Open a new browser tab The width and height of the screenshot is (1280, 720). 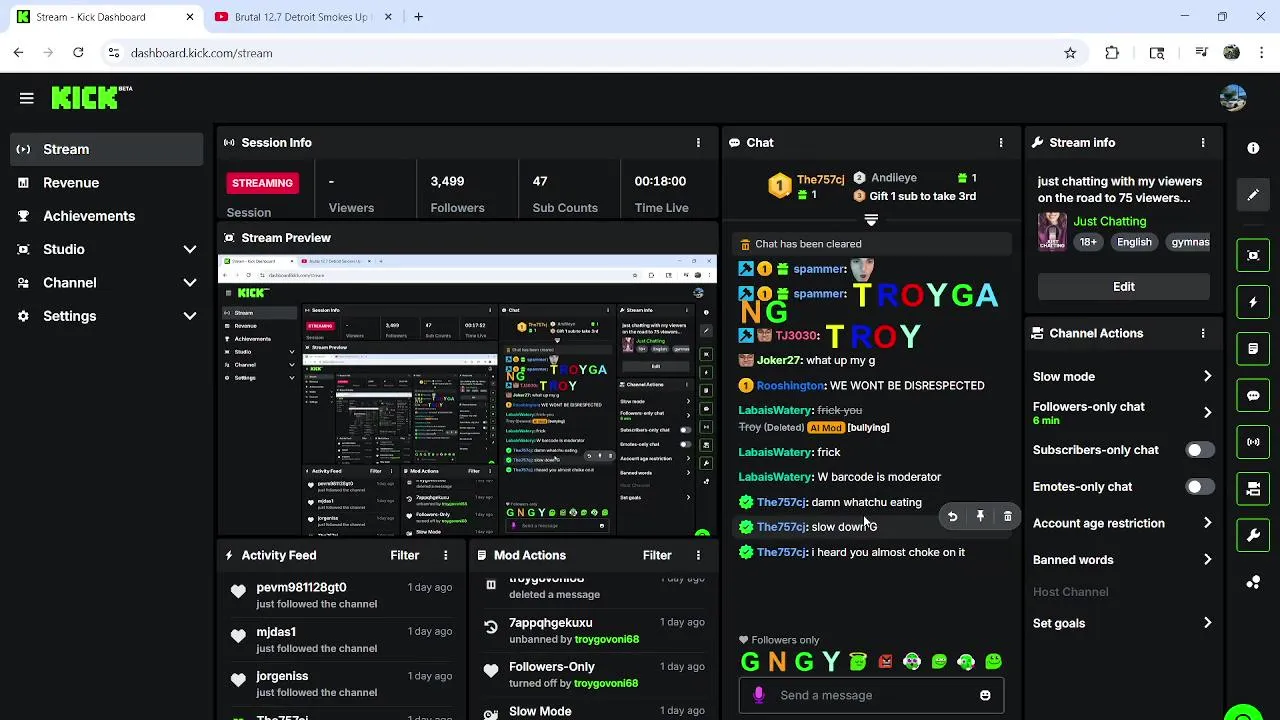pyautogui.click(x=418, y=17)
